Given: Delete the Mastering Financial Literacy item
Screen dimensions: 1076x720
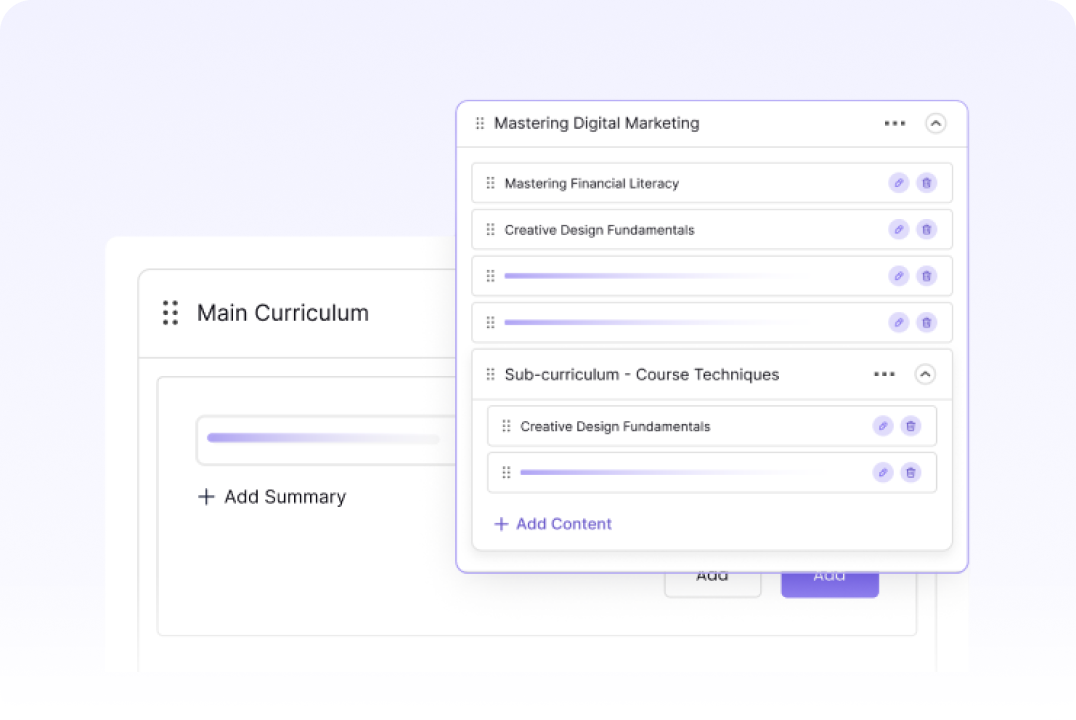Looking at the screenshot, I should coord(926,183).
